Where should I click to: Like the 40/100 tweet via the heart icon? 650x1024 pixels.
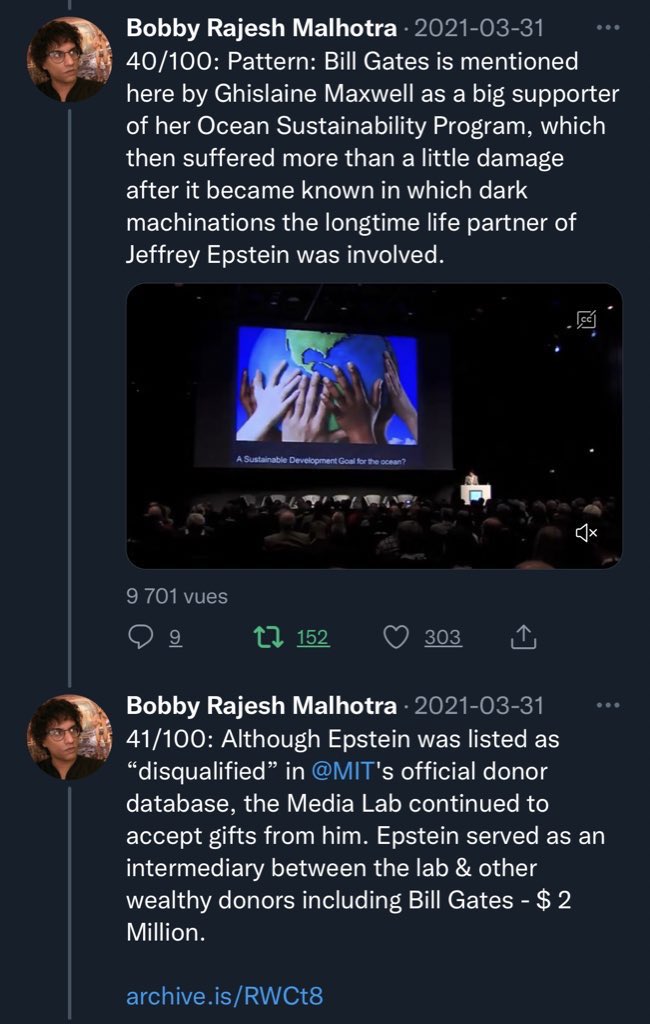396,636
